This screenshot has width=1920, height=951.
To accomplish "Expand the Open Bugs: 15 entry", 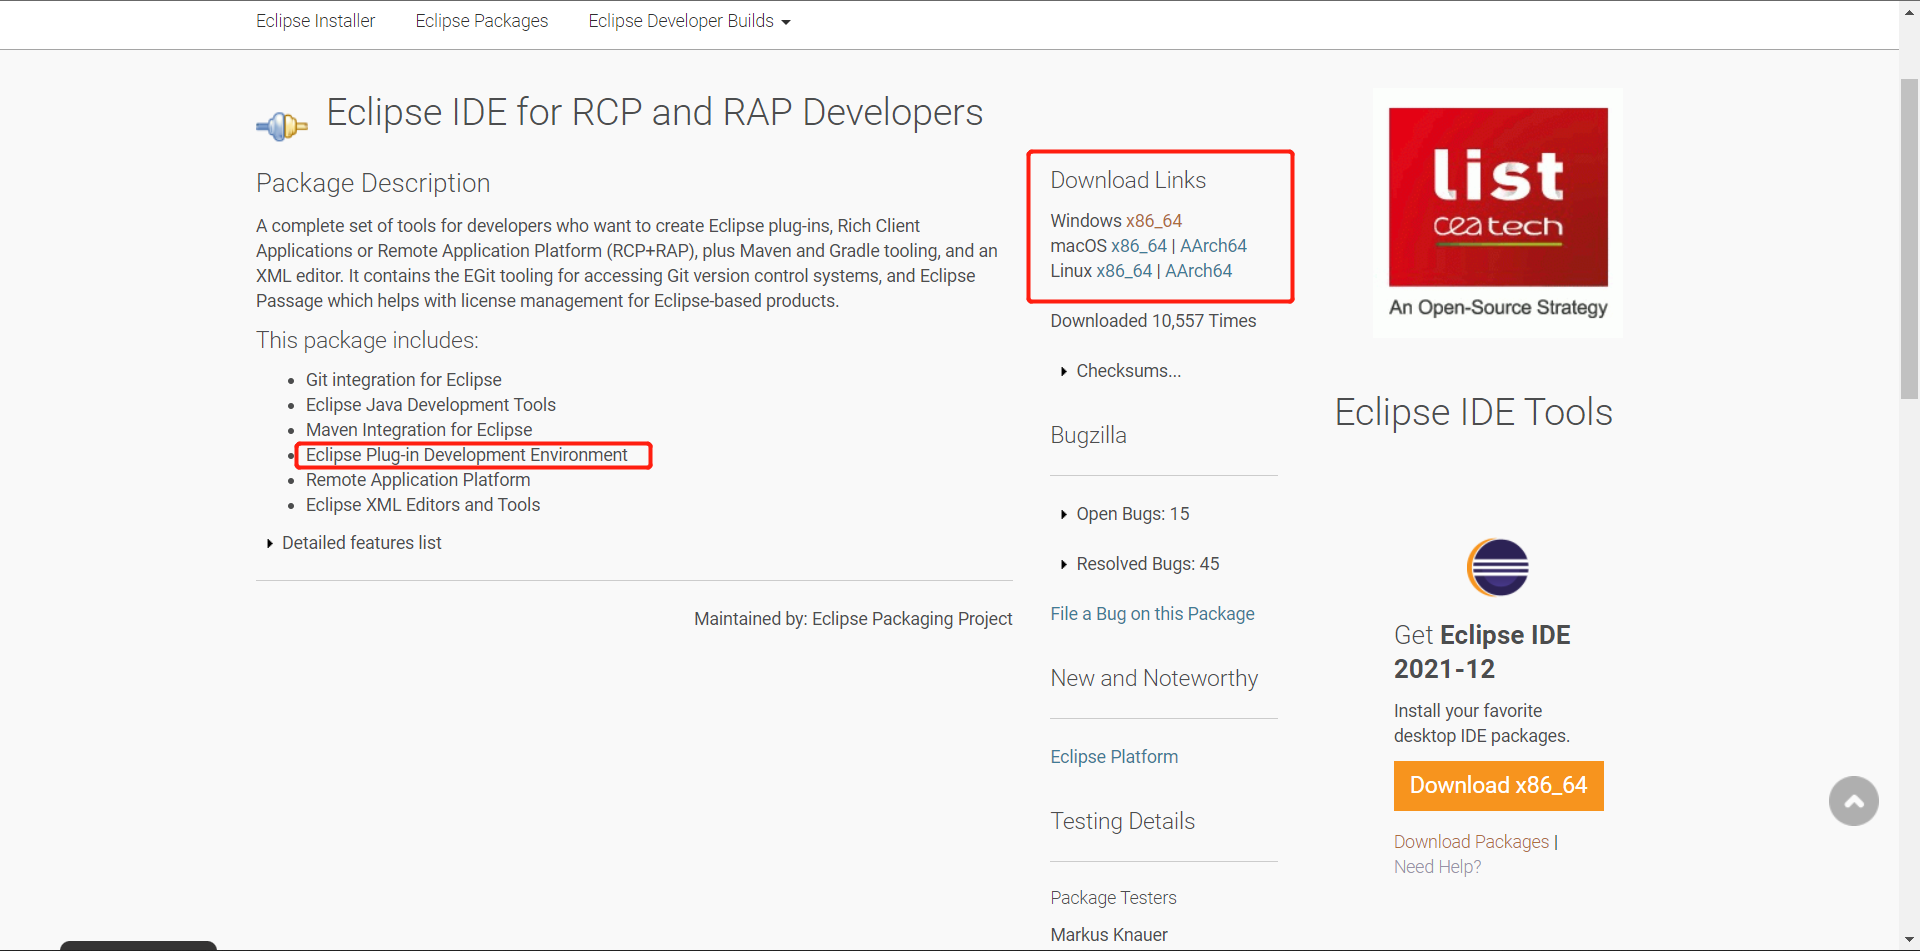I will [x=1125, y=514].
